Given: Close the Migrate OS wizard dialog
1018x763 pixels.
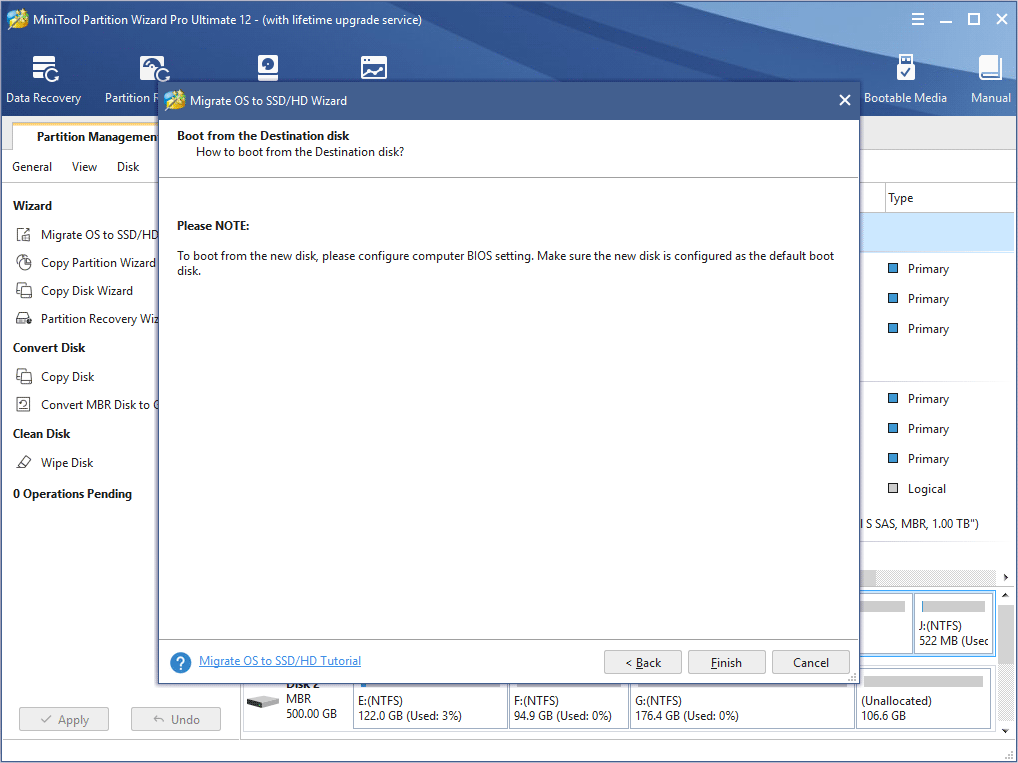Looking at the screenshot, I should point(844,100).
